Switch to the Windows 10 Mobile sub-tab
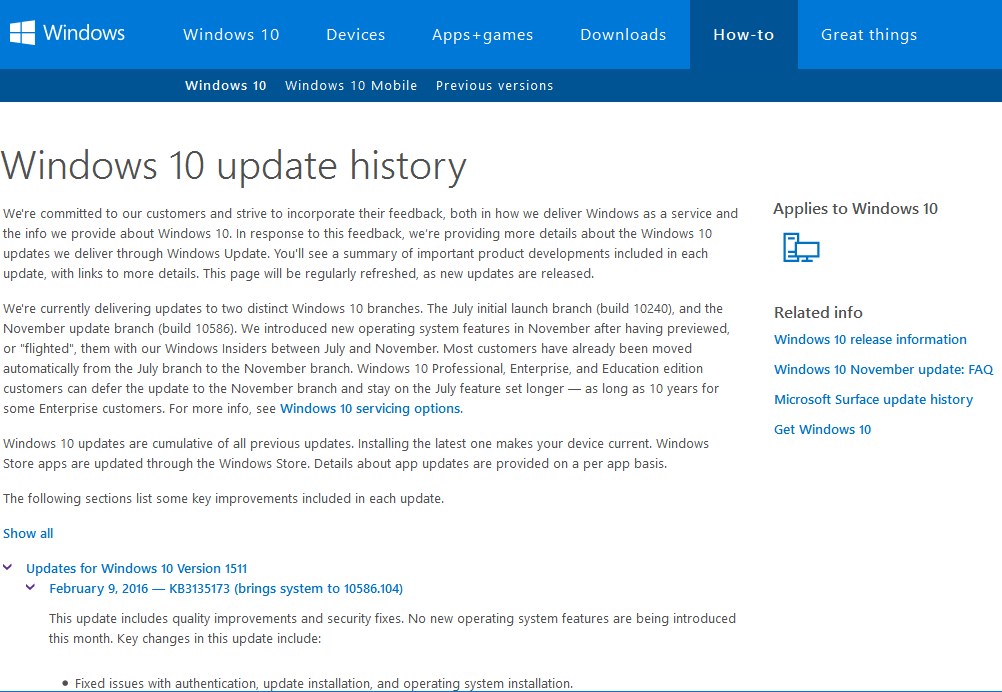 click(351, 86)
